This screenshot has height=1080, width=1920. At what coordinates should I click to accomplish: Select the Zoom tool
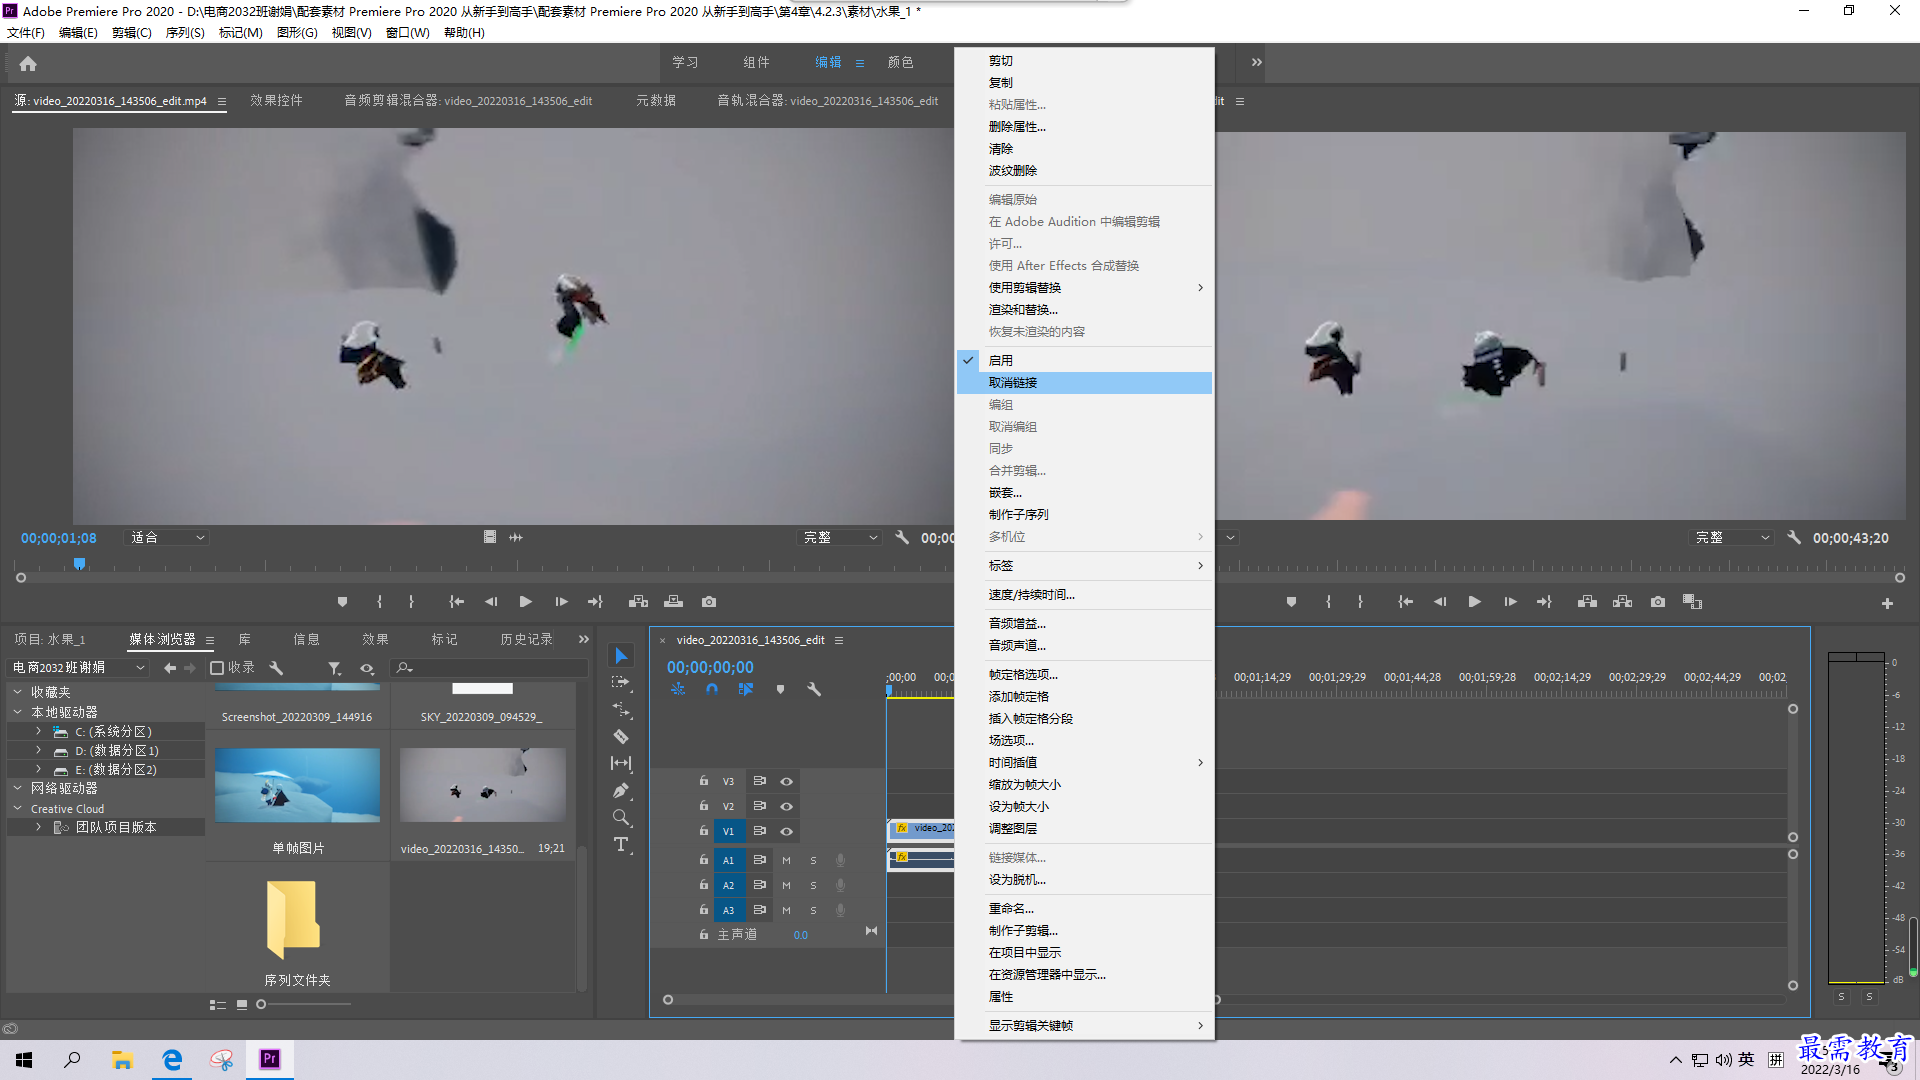pos(621,817)
